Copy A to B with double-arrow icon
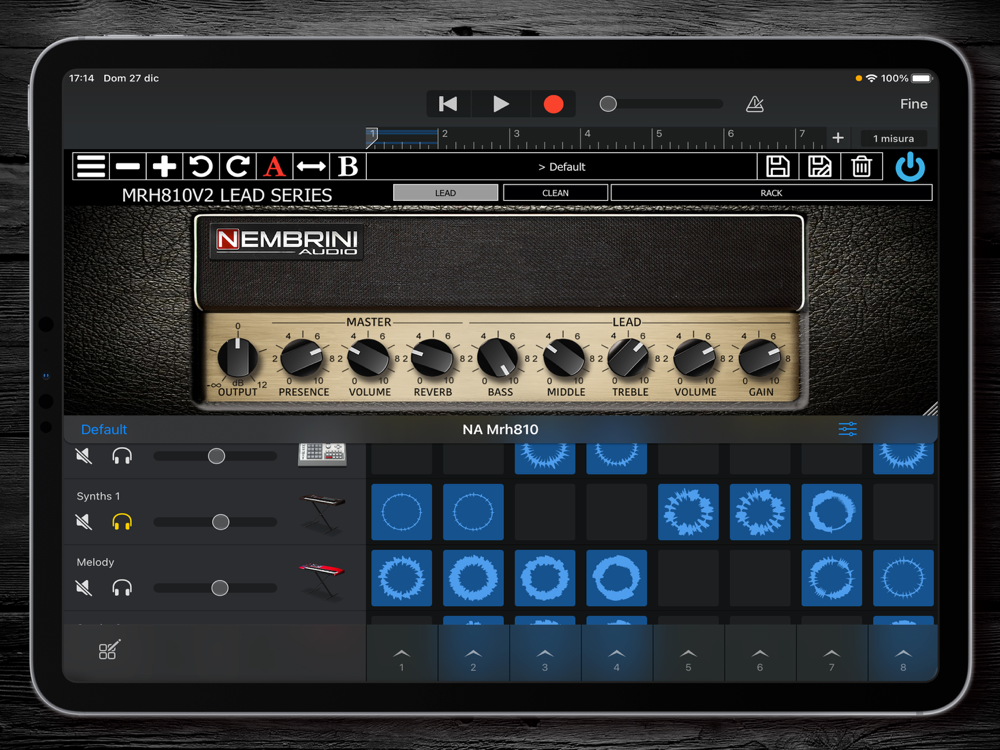The image size is (1000, 750). point(311,166)
